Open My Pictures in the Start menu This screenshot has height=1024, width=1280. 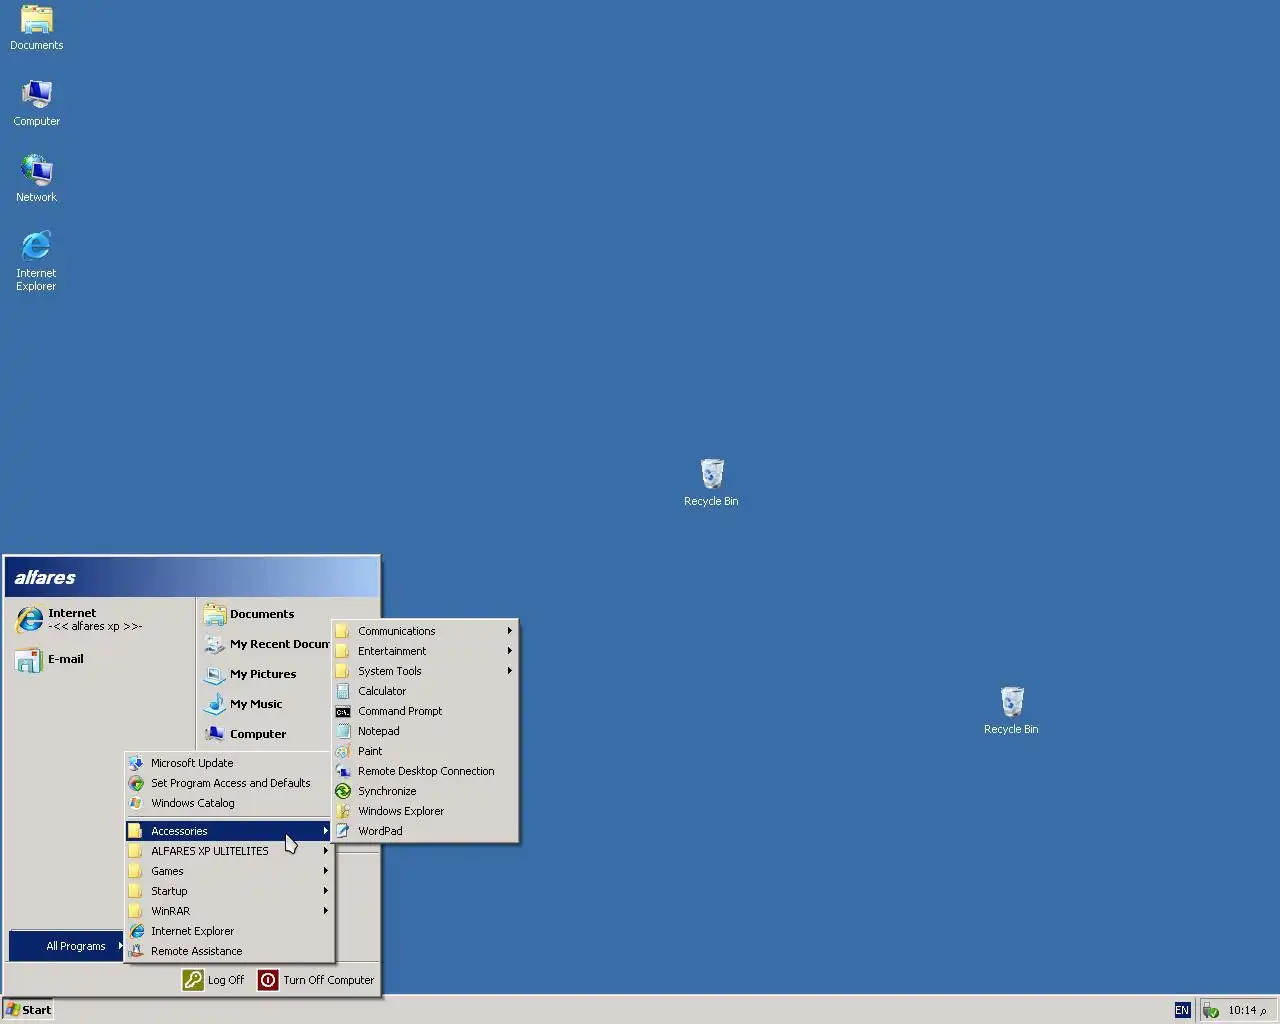(266, 674)
